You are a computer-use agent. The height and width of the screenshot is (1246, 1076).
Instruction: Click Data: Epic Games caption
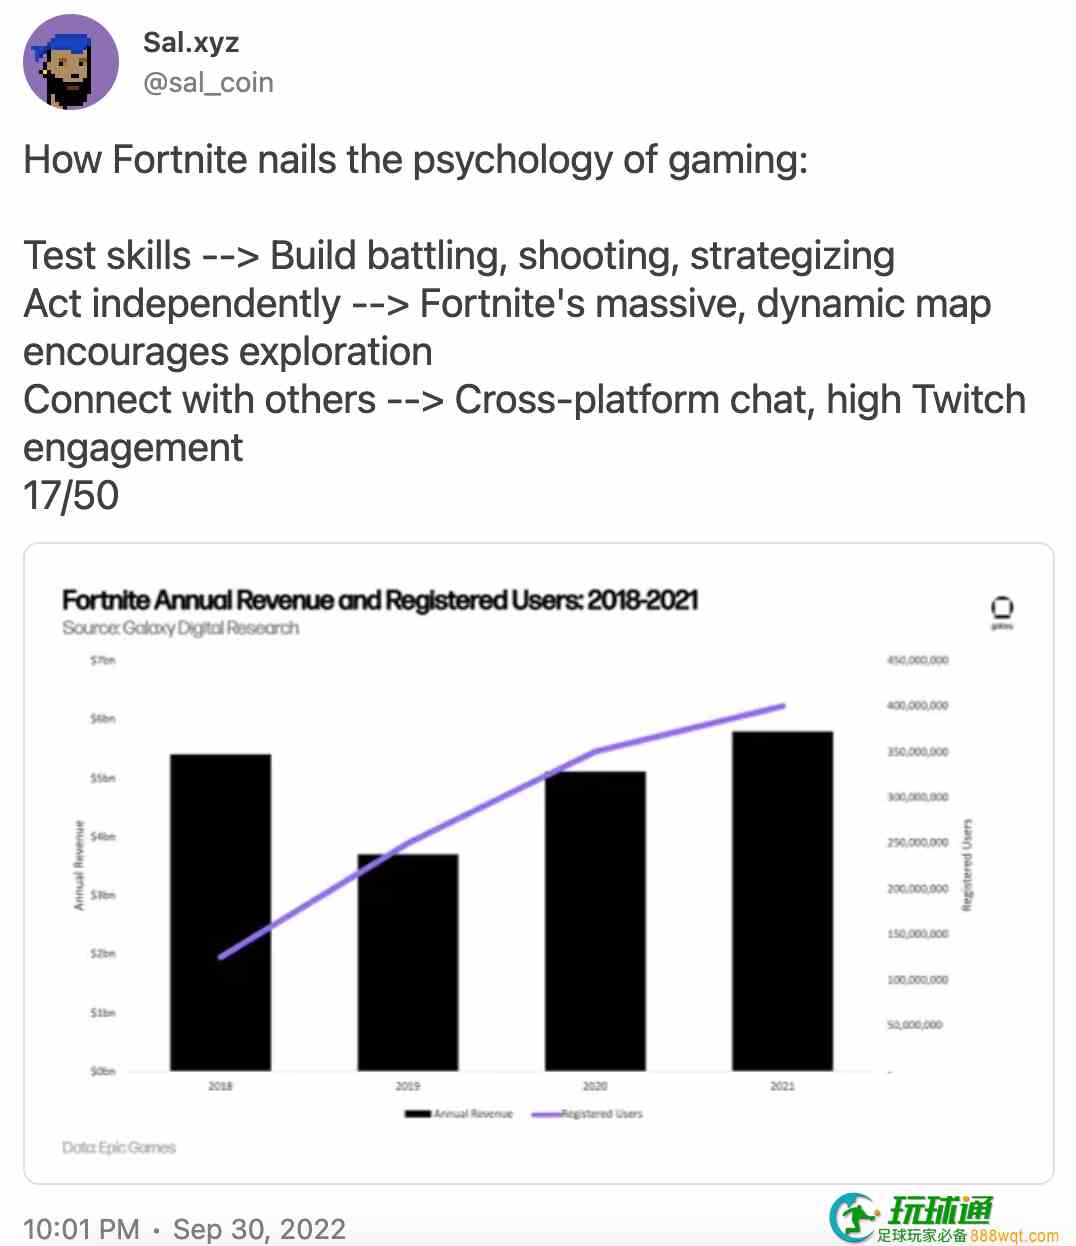click(x=119, y=1147)
